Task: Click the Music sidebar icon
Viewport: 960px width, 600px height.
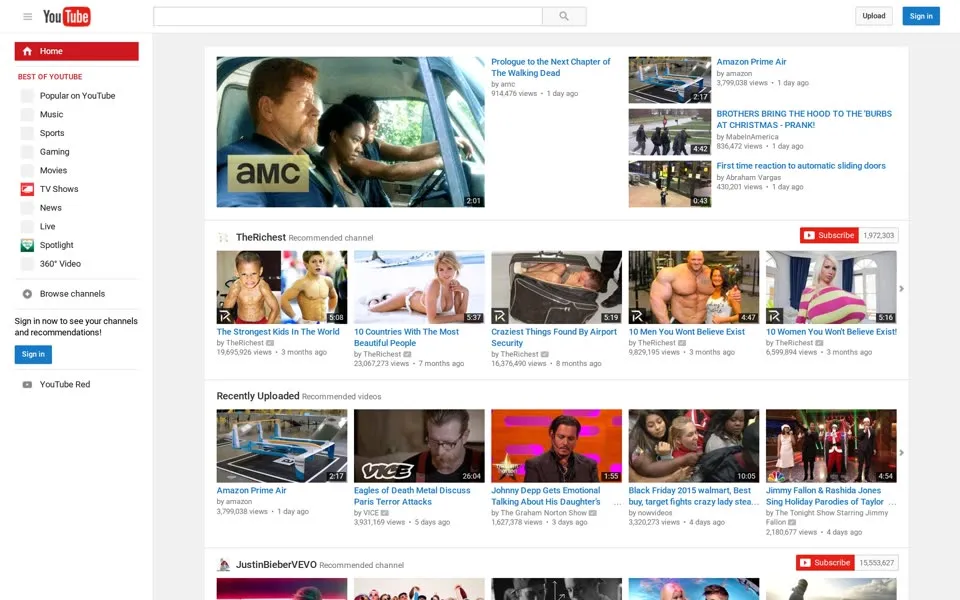Action: pyautogui.click(x=27, y=114)
